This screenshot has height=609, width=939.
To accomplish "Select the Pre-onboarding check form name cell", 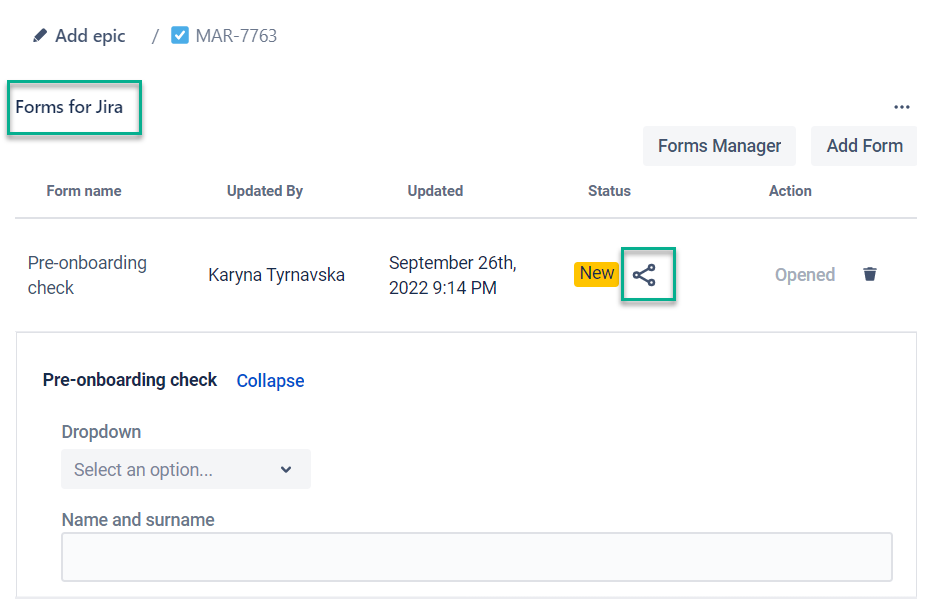I will click(87, 275).
